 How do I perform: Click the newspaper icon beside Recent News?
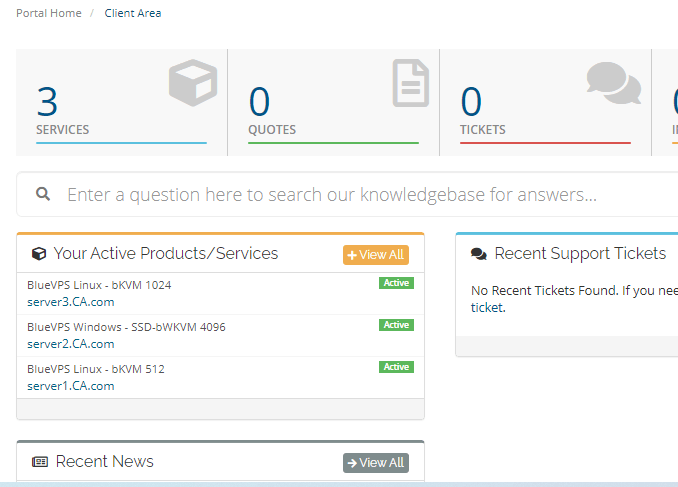coord(40,462)
